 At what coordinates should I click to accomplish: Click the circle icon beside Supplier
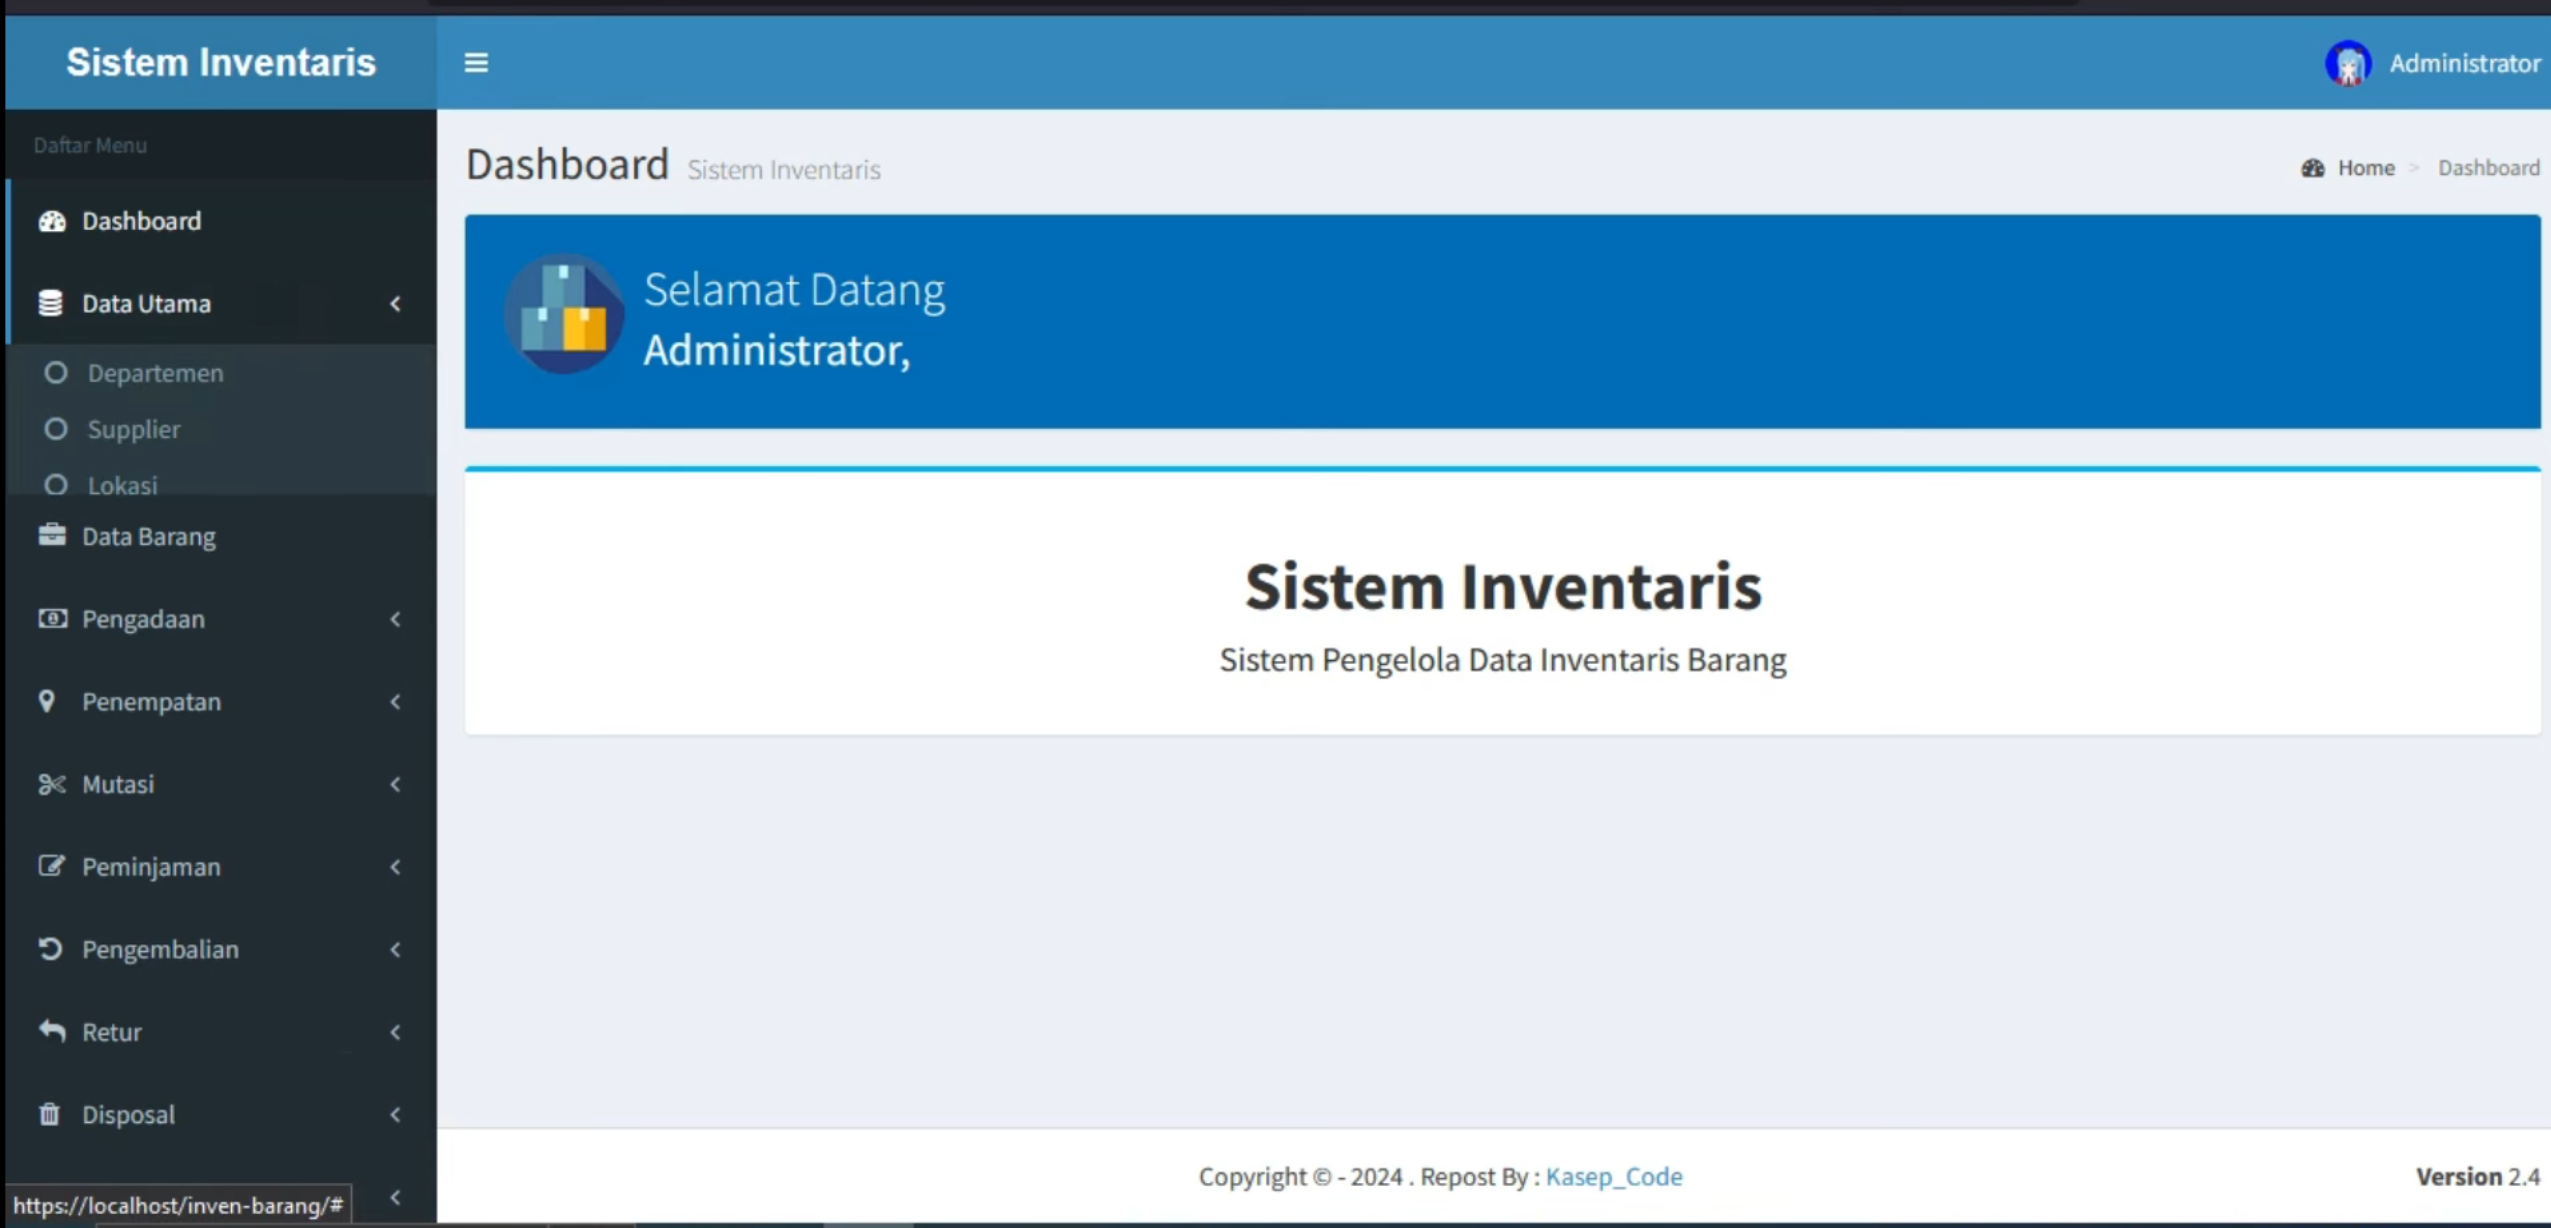(56, 429)
